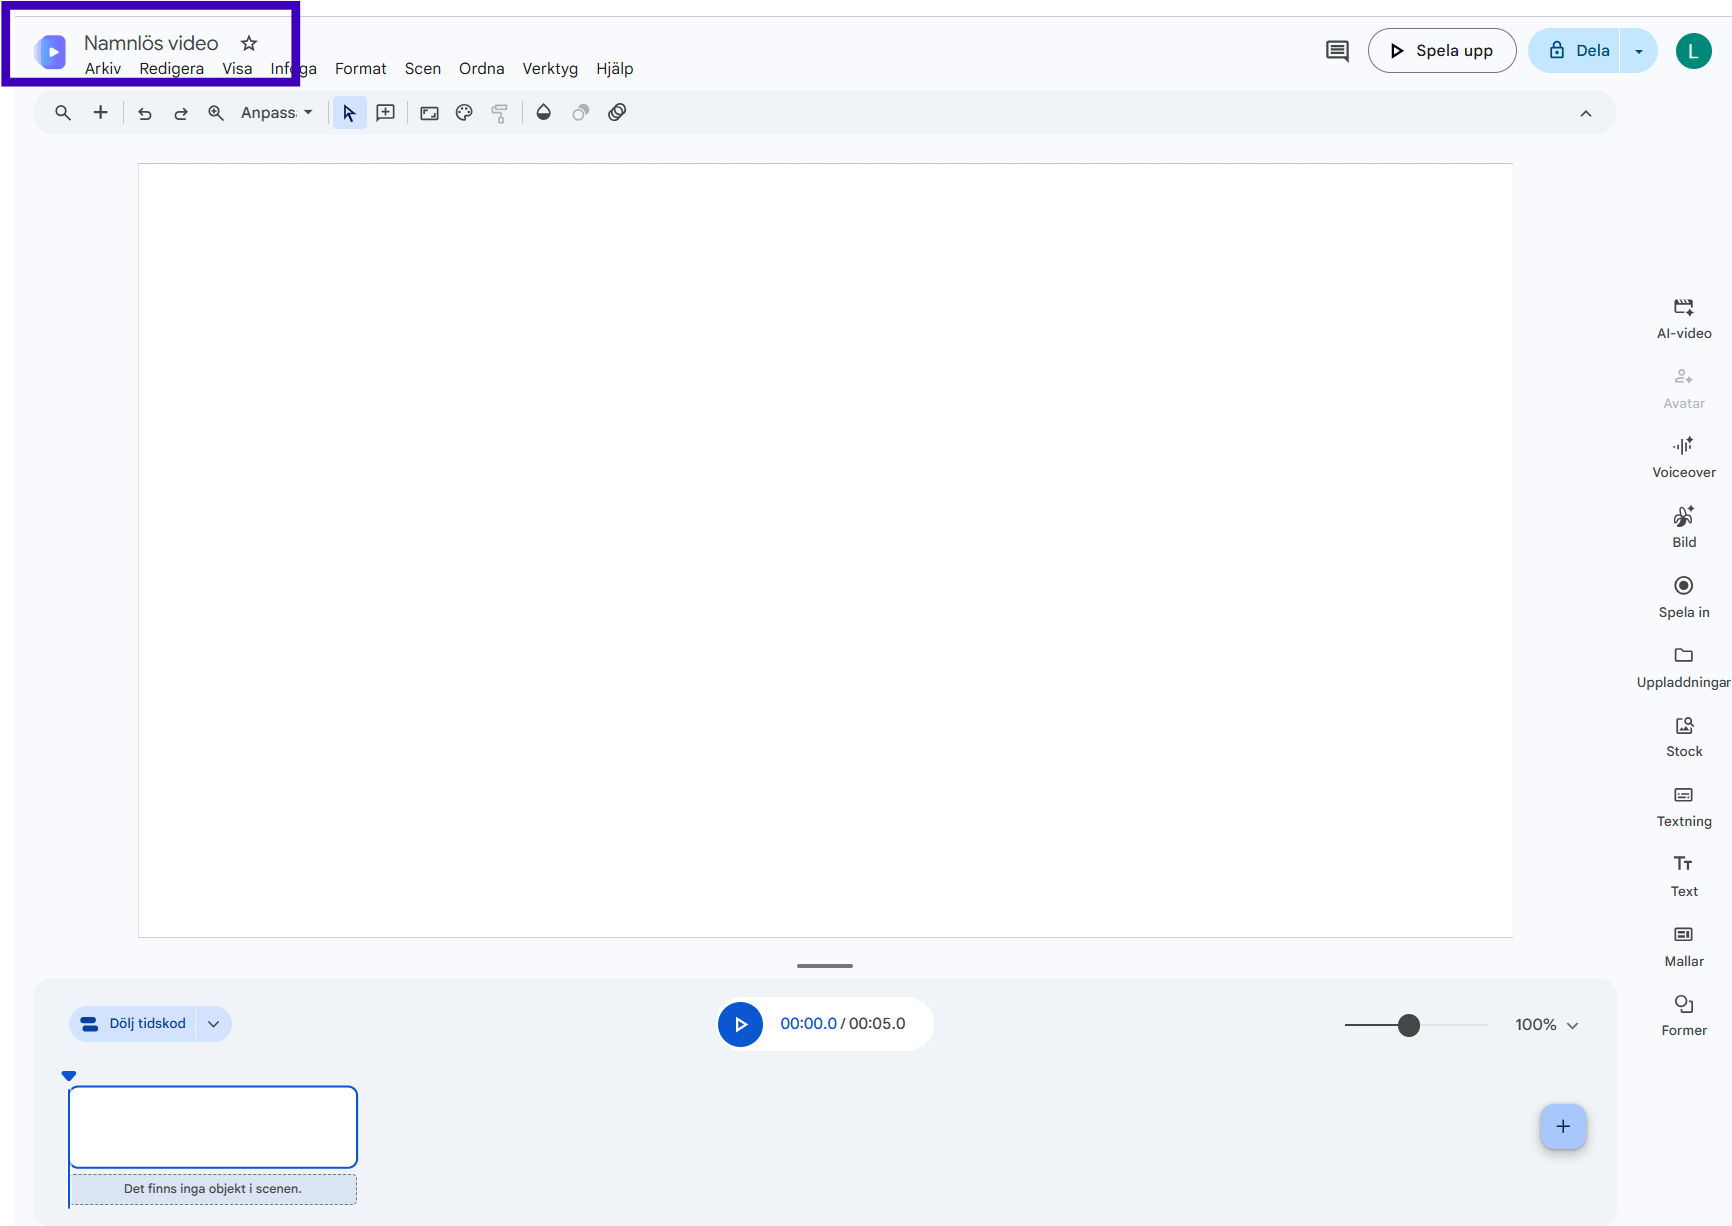
Task: Click the add comment icon in toolbar
Action: [386, 113]
